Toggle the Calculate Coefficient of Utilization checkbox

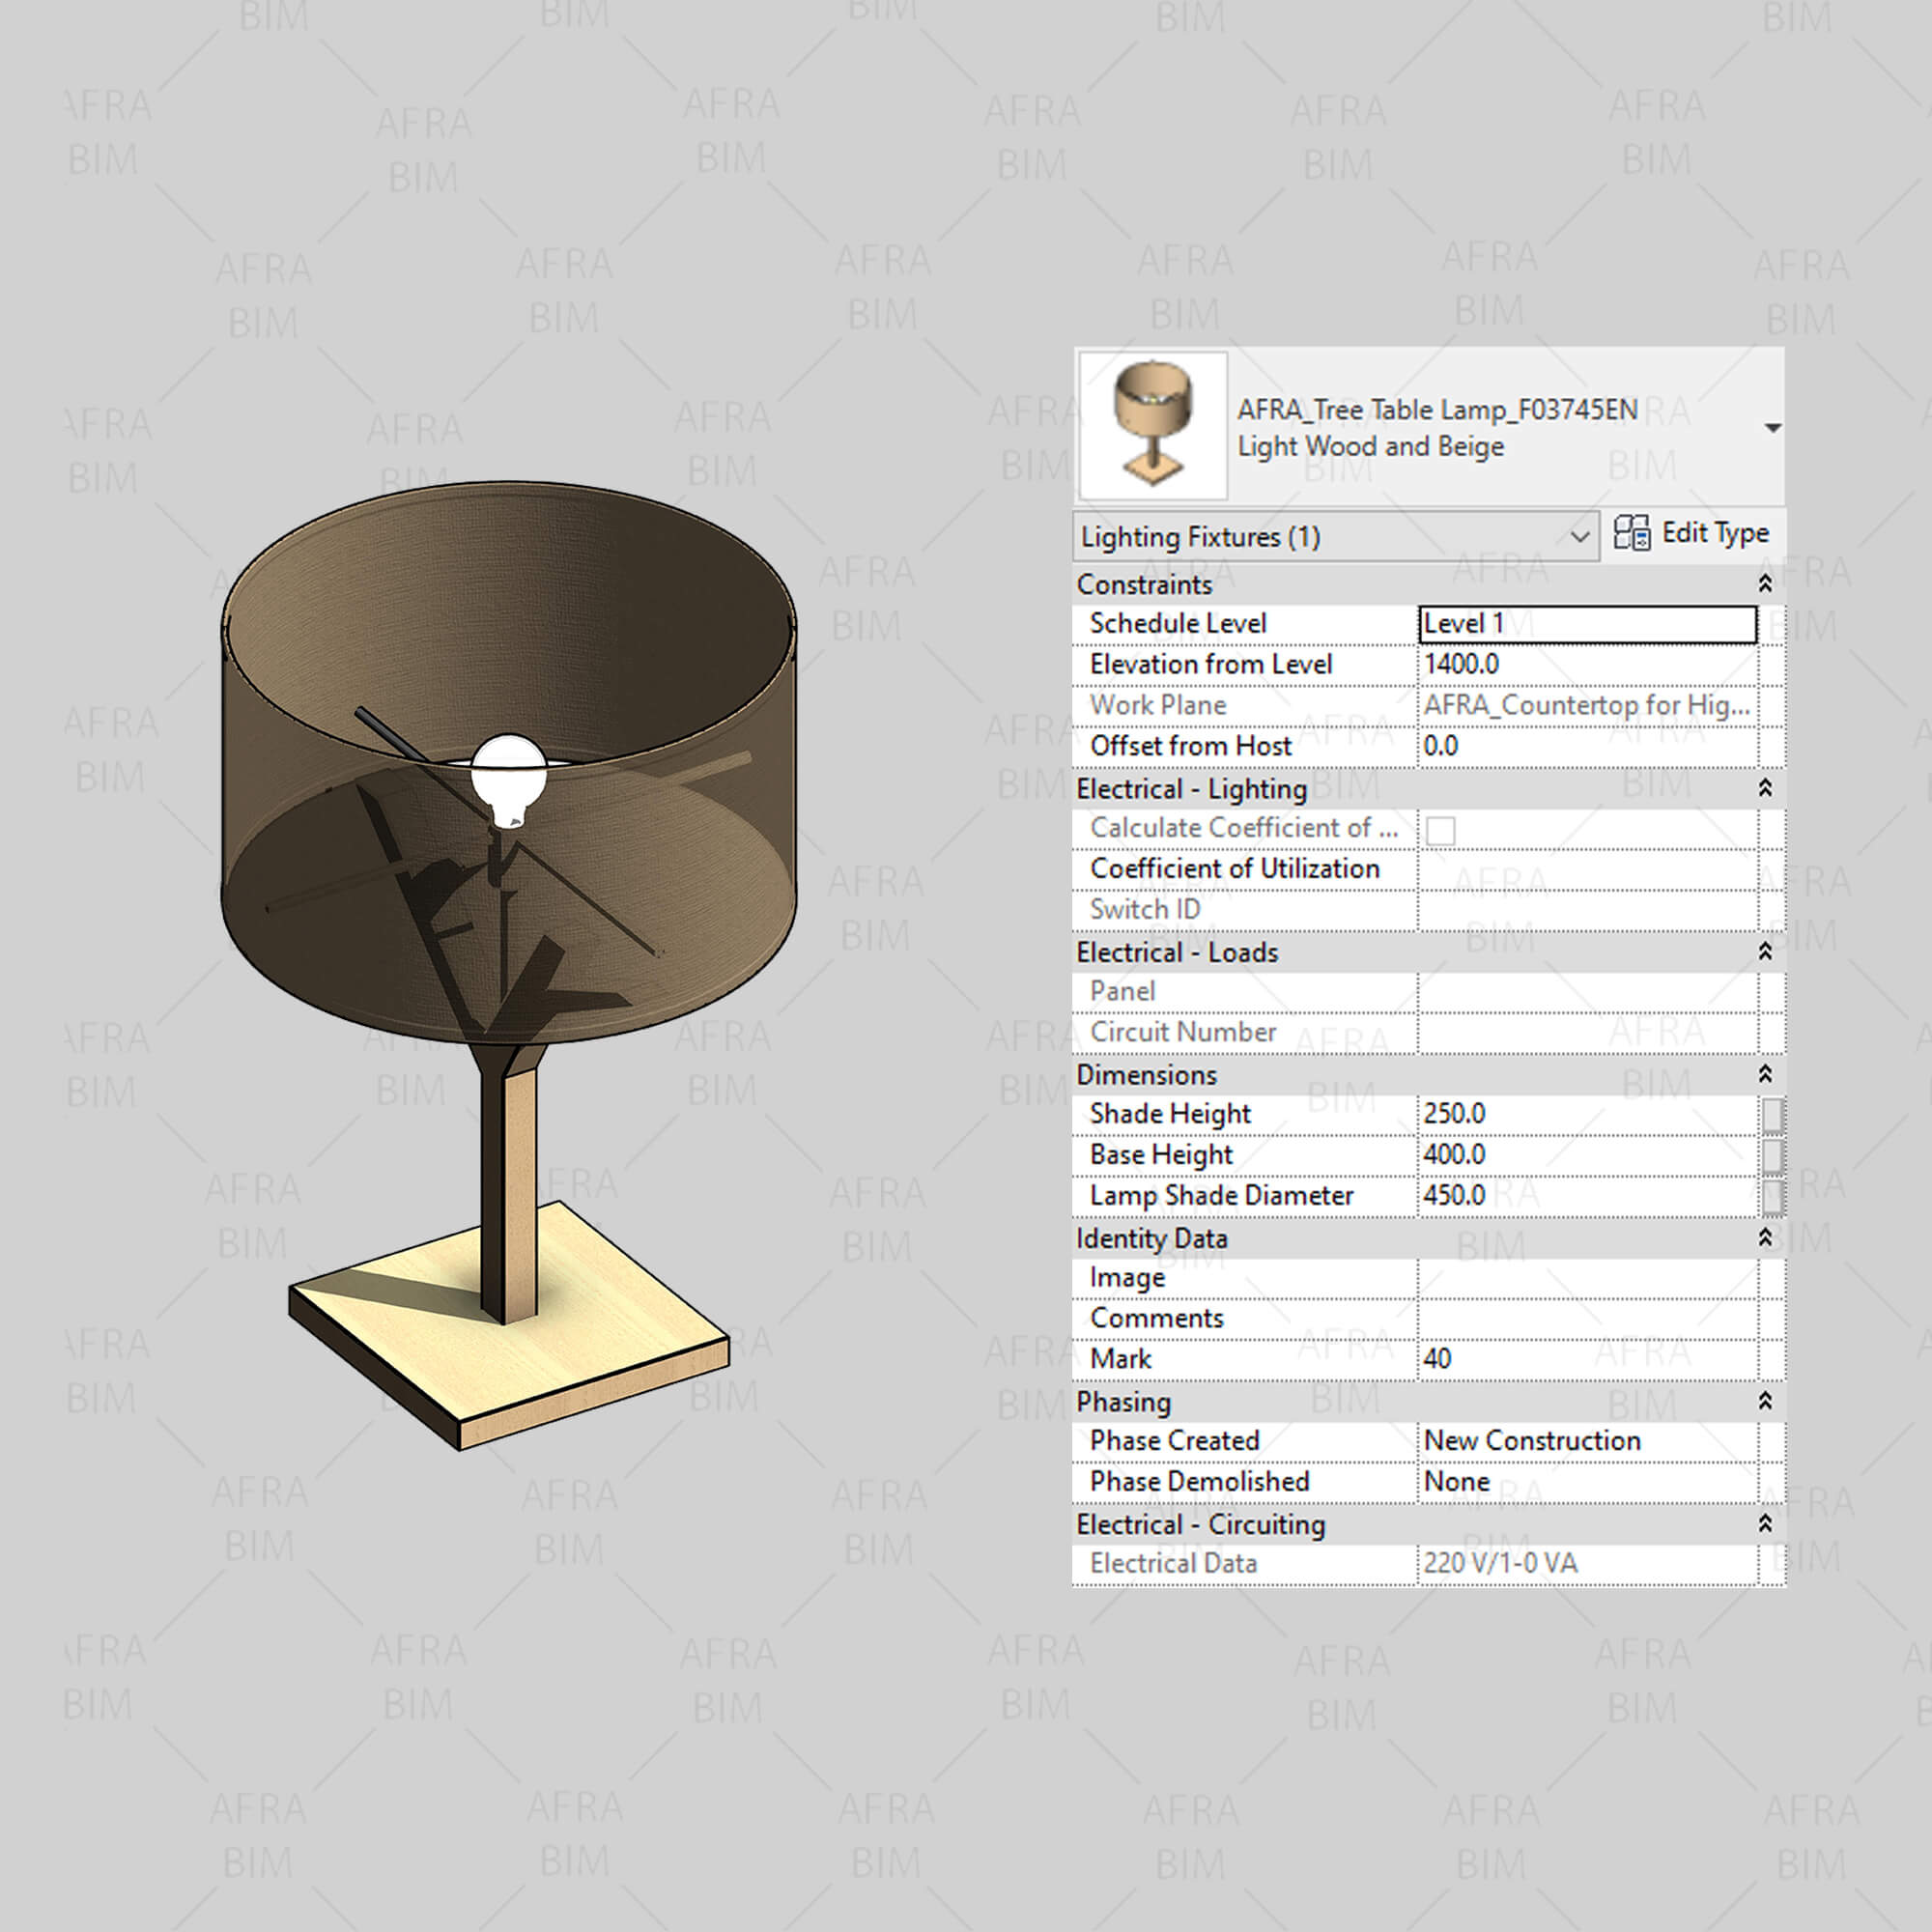pyautogui.click(x=1440, y=830)
